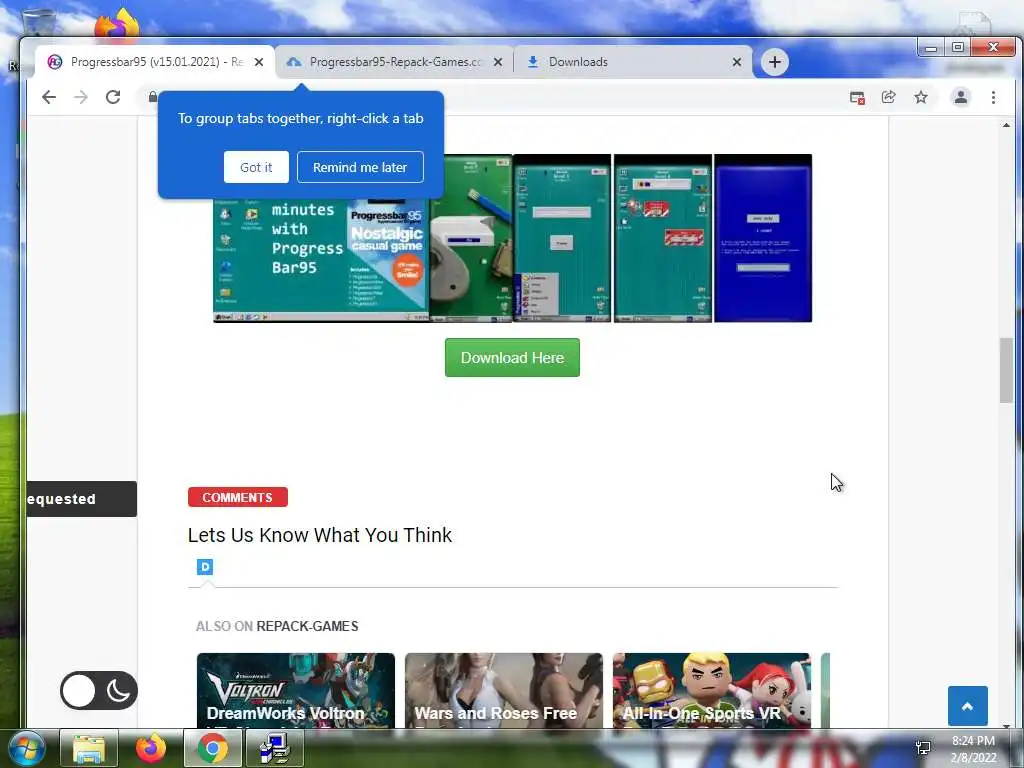
Task: Bookmark this page with the star icon
Action: point(921,97)
